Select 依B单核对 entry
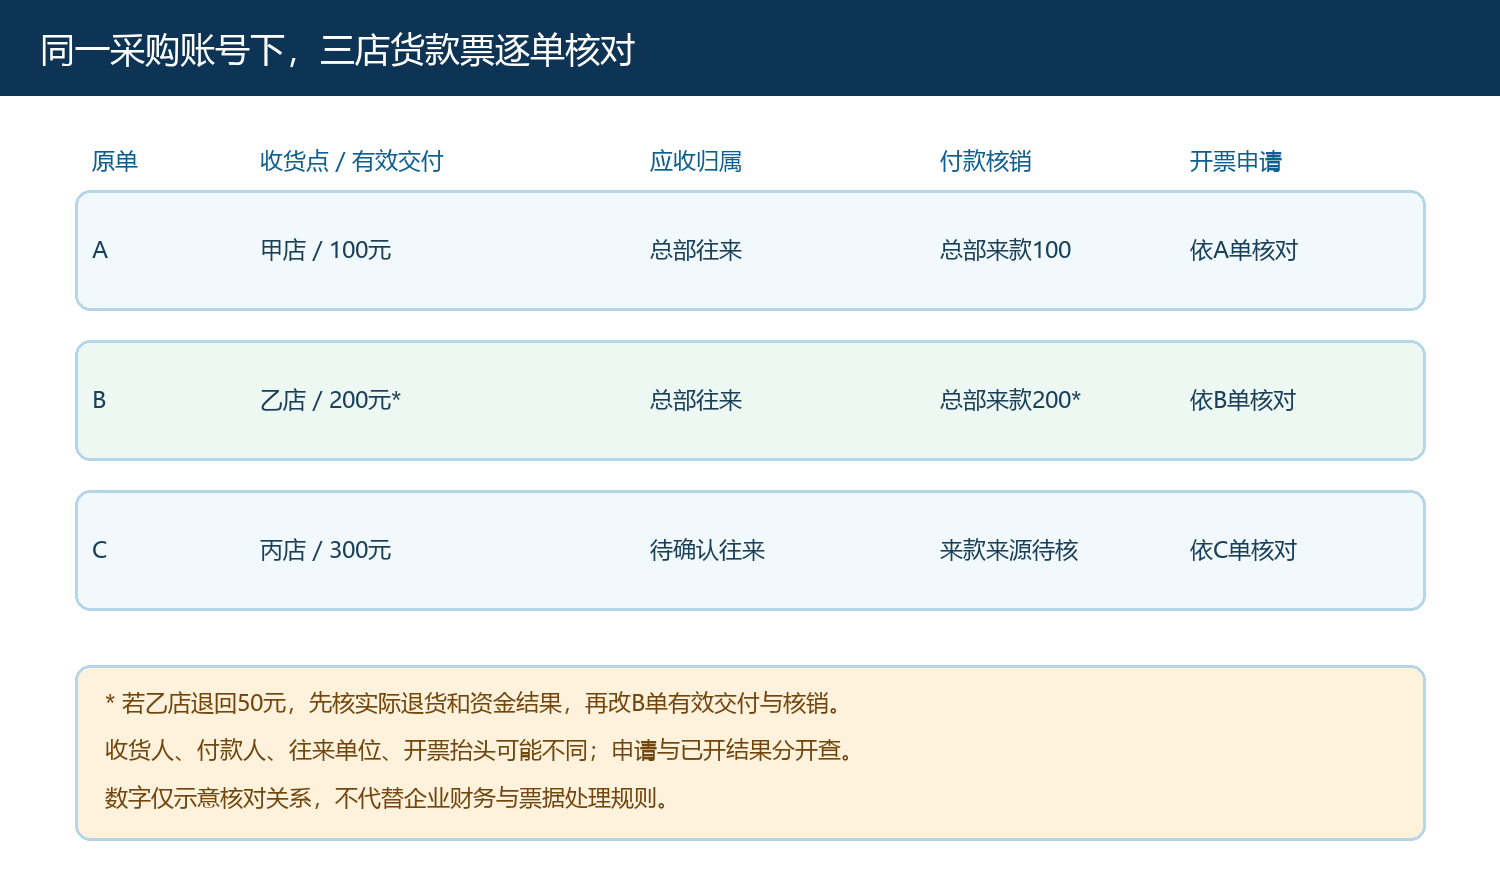 coord(1243,400)
